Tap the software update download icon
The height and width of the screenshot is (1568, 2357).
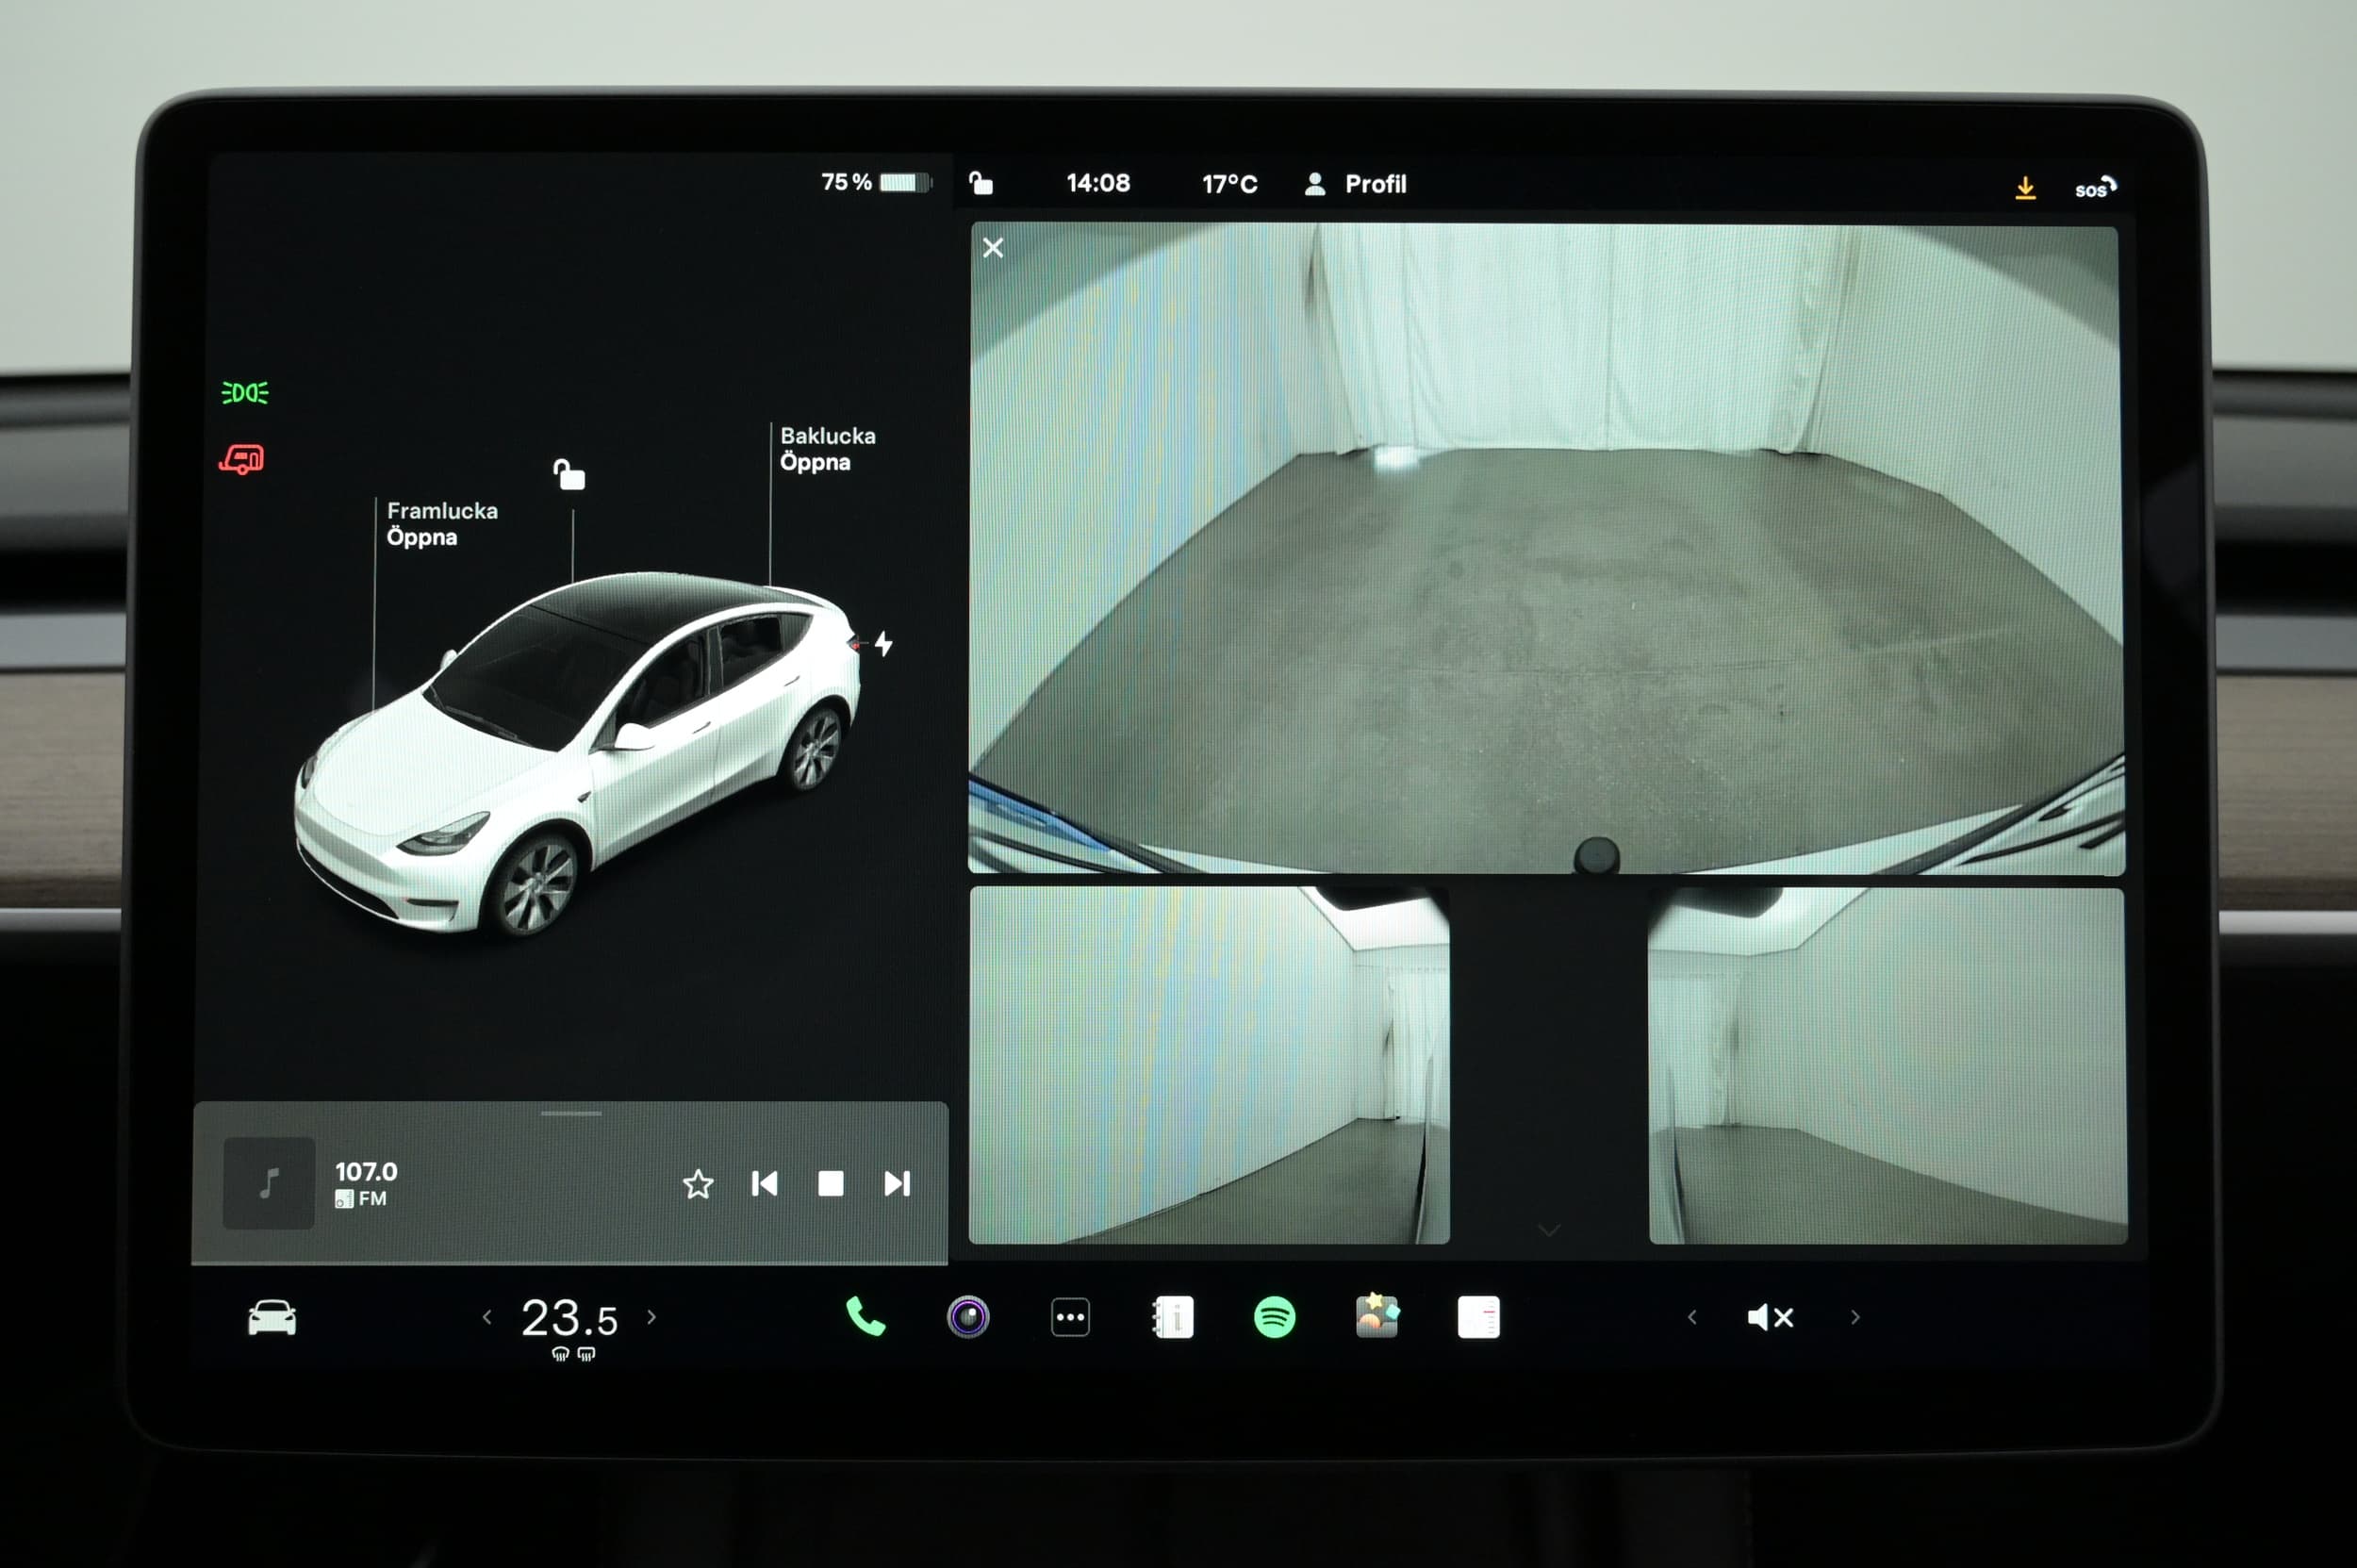pos(2025,187)
